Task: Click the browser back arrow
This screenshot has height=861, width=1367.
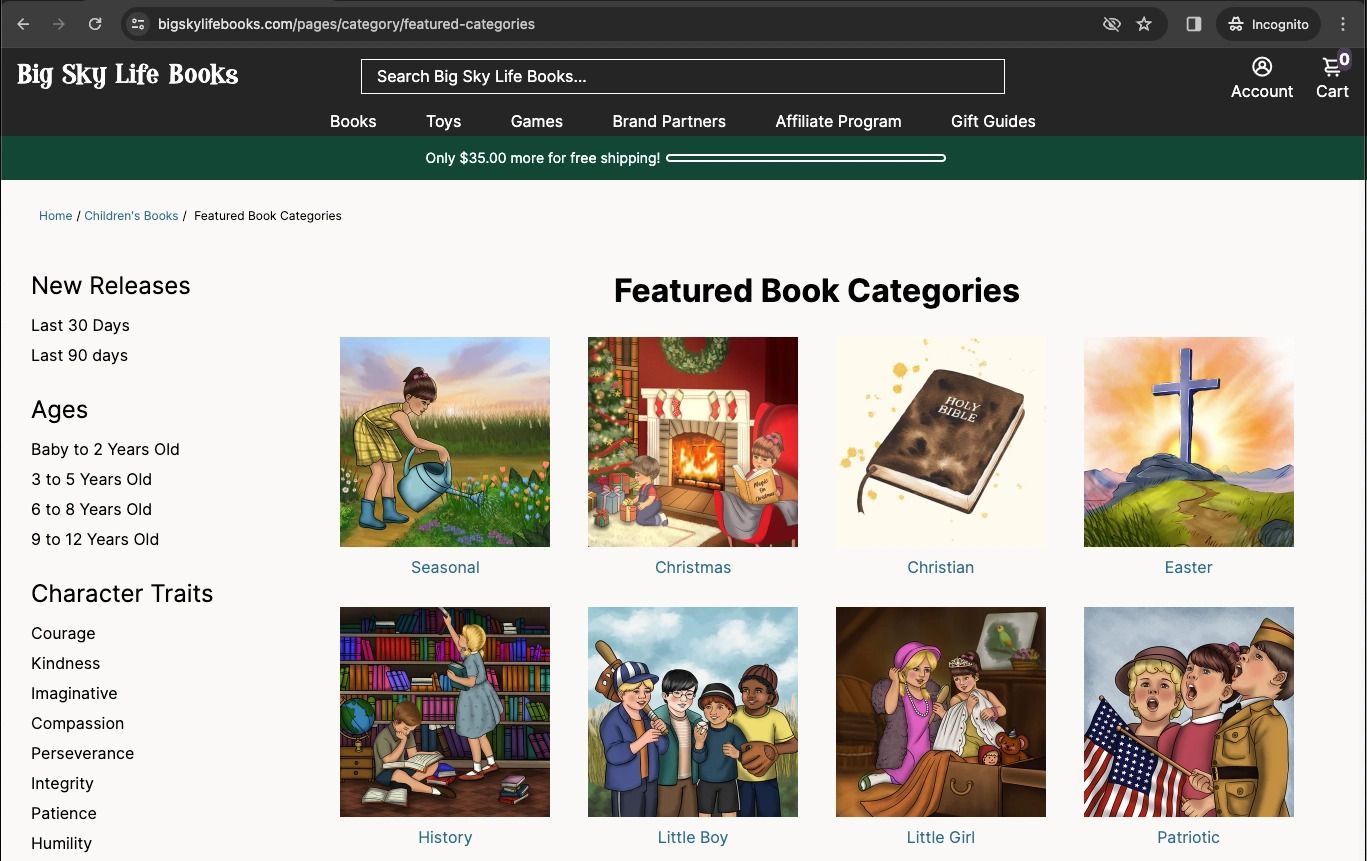Action: coord(23,24)
